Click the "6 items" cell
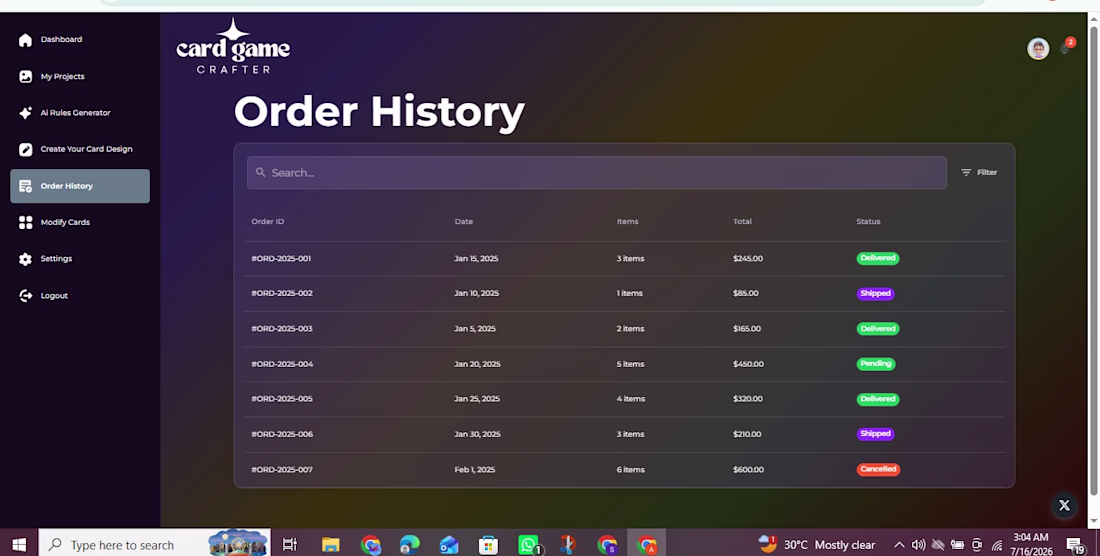 pyautogui.click(x=630, y=470)
